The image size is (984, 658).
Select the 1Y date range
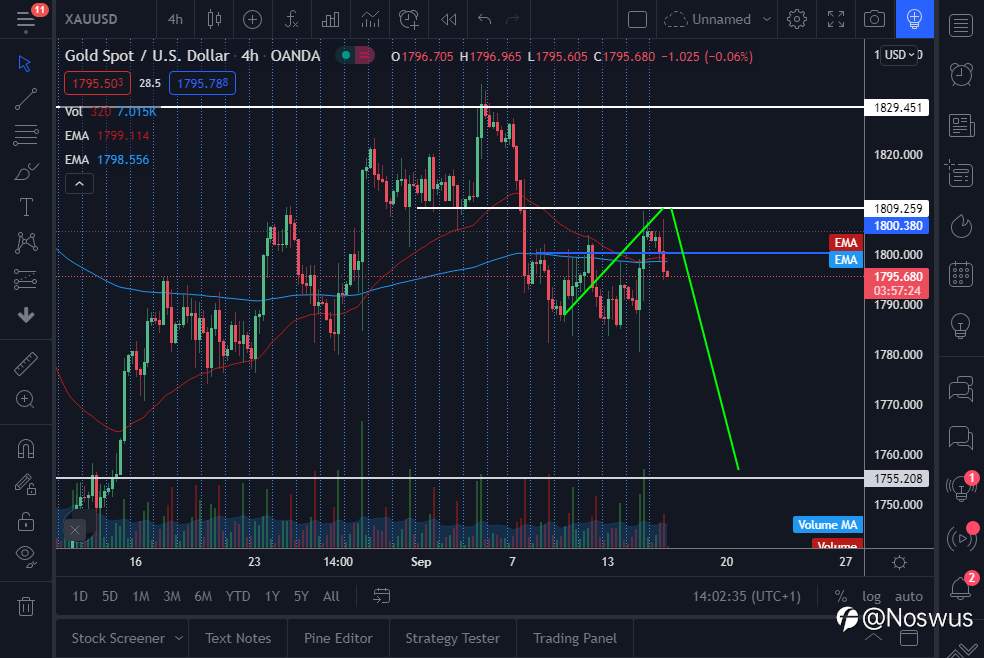272,596
